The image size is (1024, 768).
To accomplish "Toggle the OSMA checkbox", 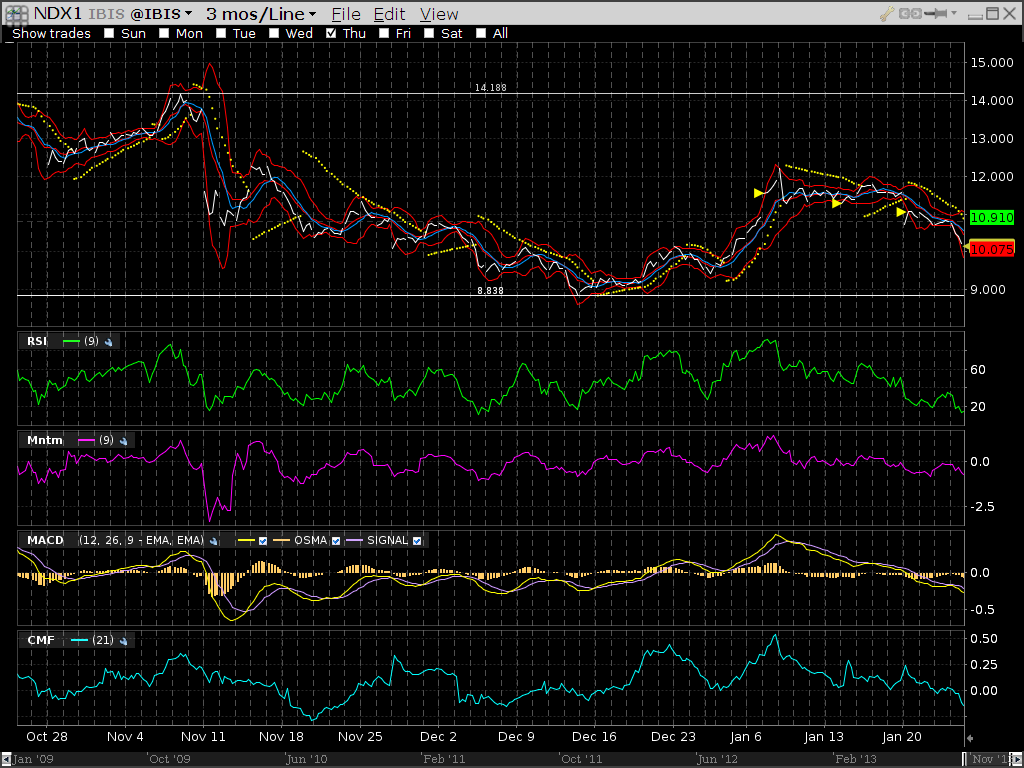I will coord(336,541).
